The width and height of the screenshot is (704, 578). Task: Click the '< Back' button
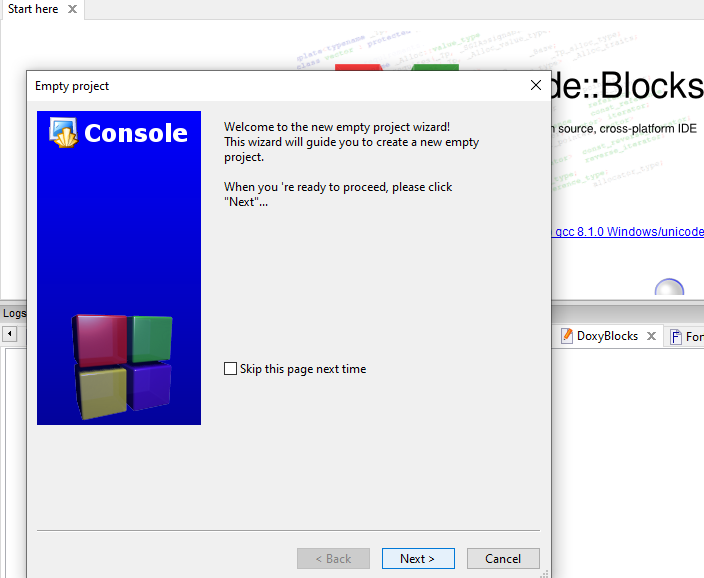pyautogui.click(x=333, y=559)
